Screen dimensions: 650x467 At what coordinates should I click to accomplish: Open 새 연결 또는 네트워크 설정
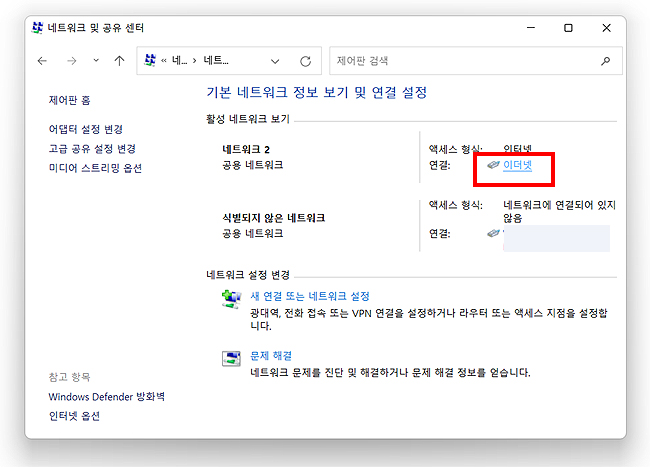pos(310,296)
